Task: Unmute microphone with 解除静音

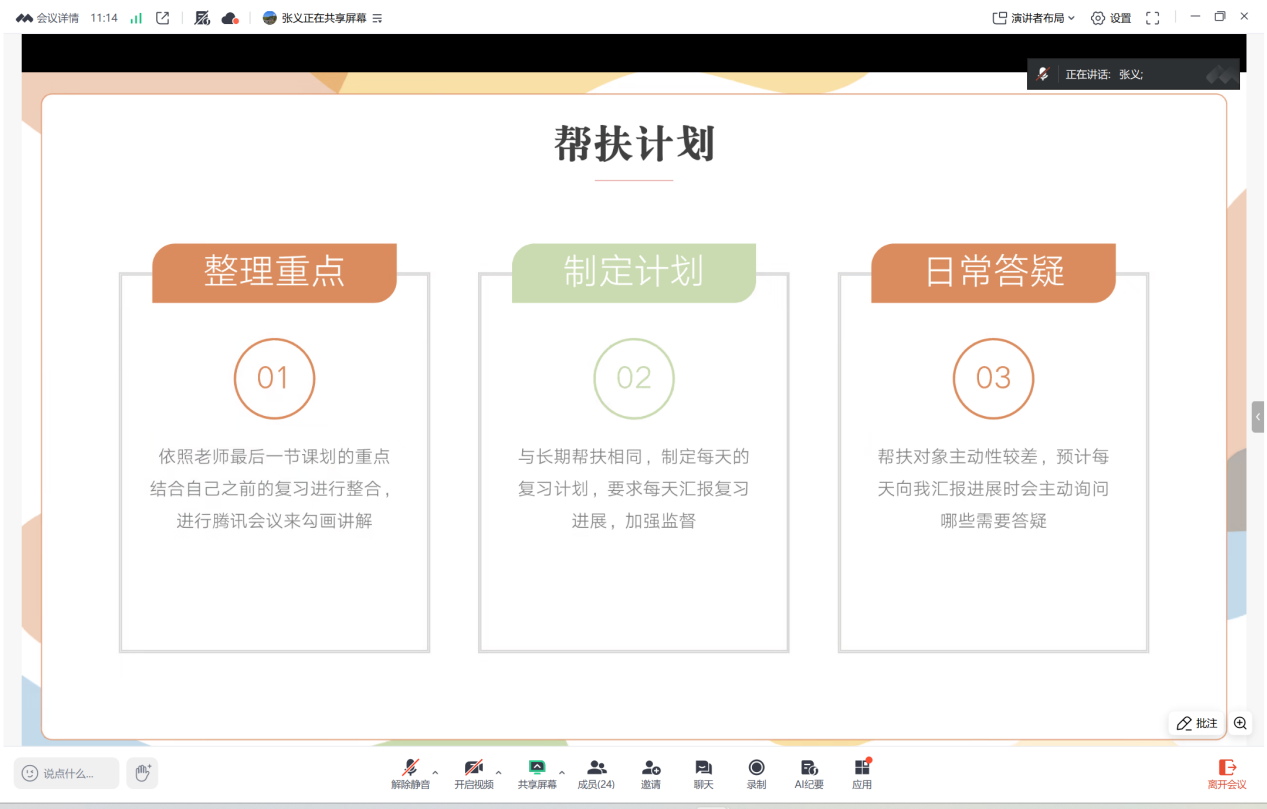Action: (x=410, y=773)
